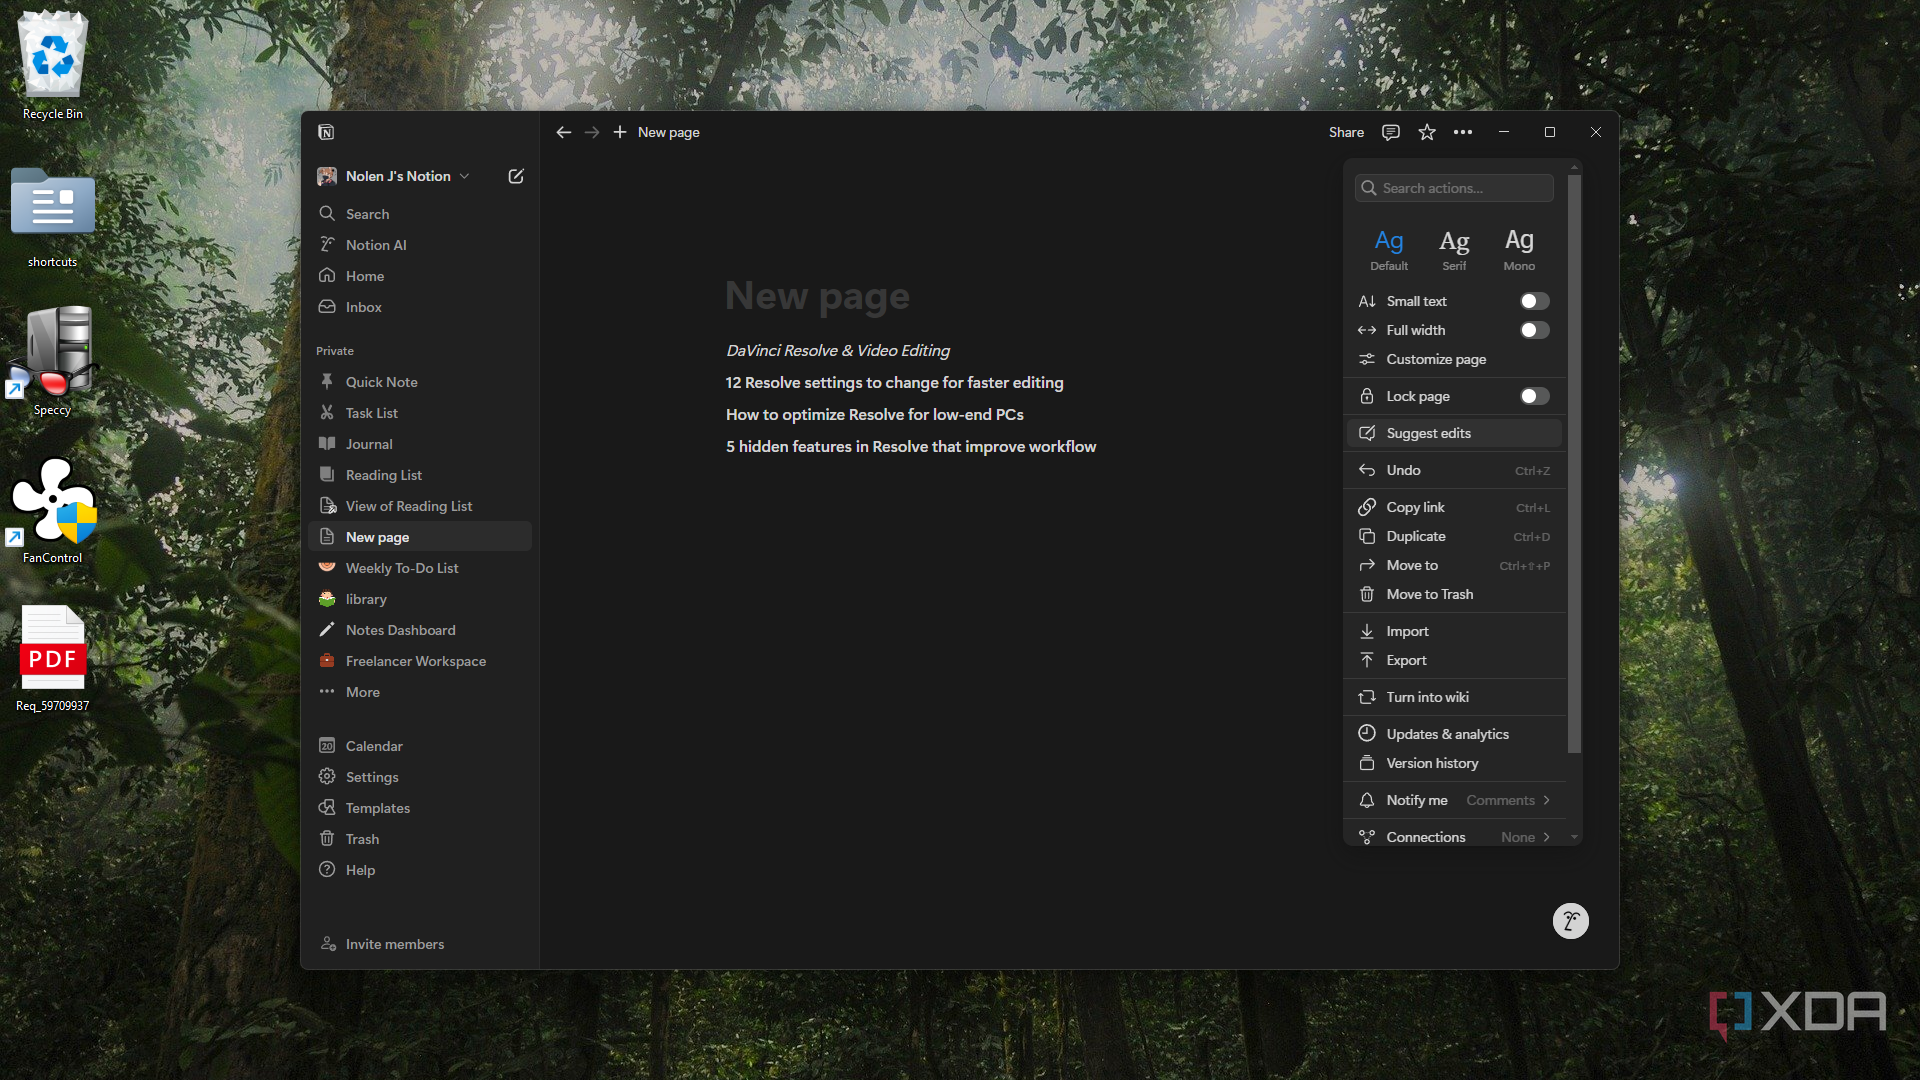Add a new tab with plus icon
This screenshot has height=1080, width=1920.
pos(620,132)
